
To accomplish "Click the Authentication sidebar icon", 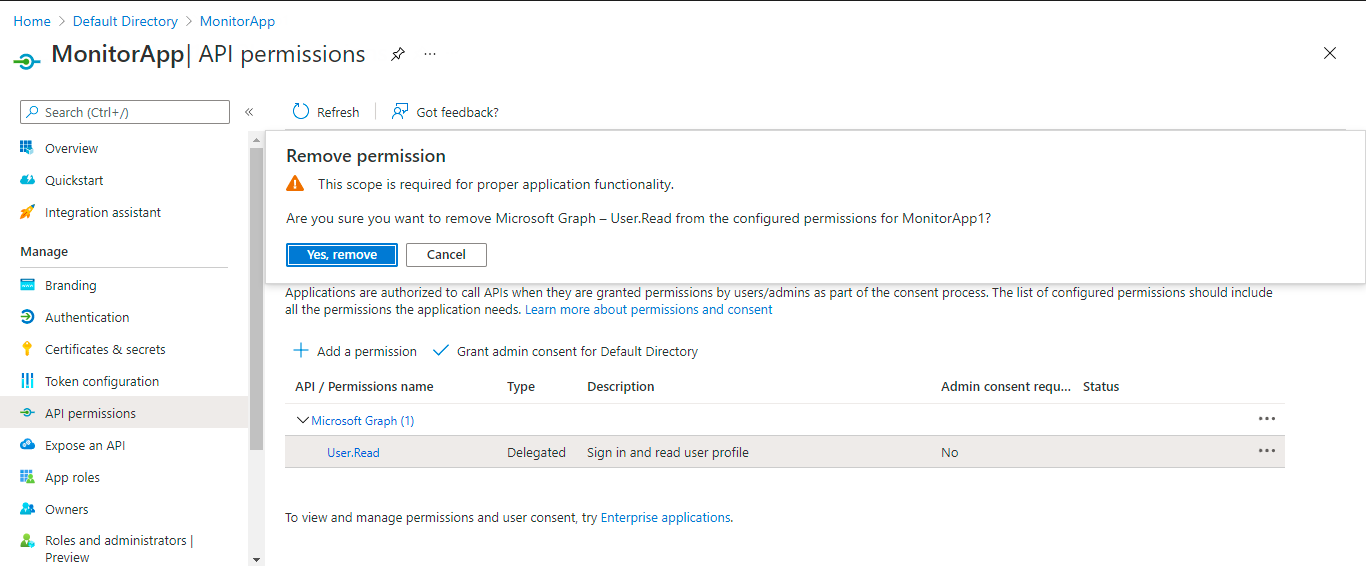I will (27, 317).
